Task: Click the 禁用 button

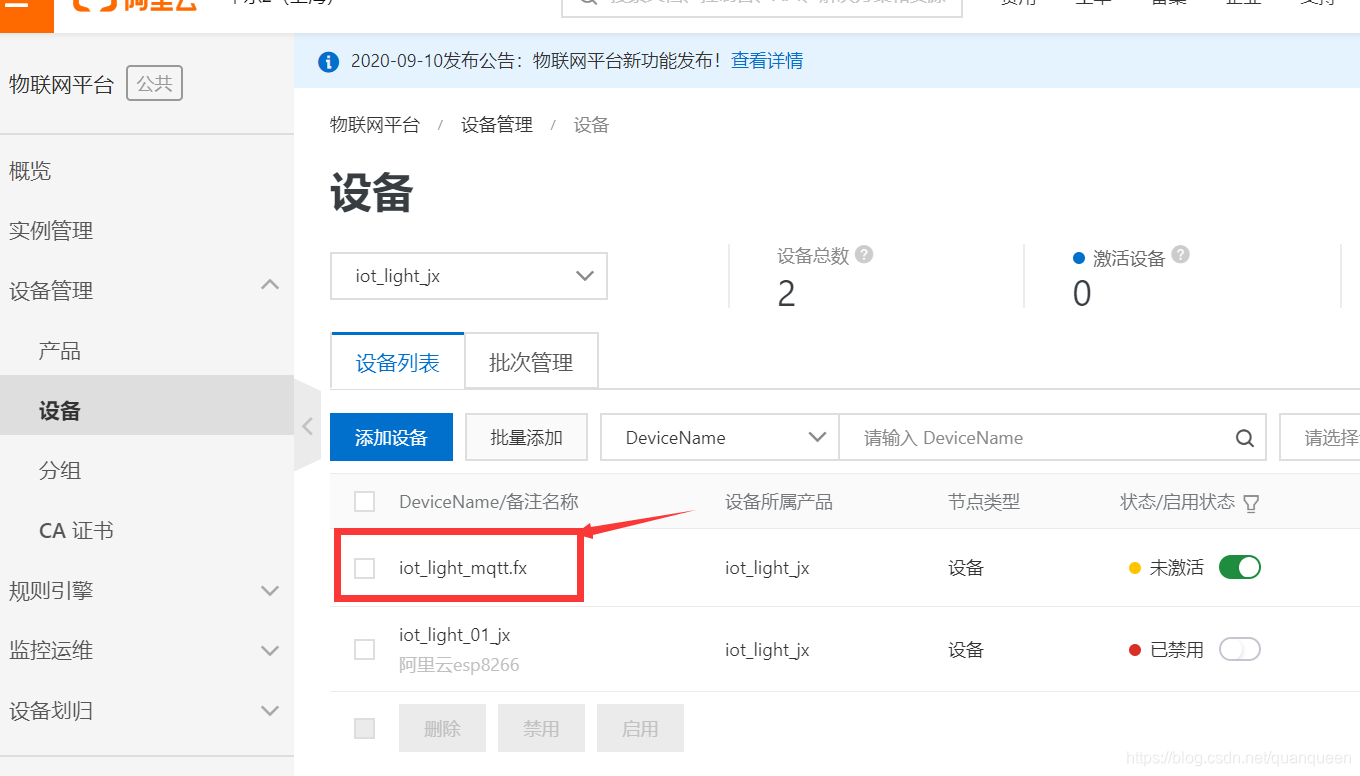Action: click(541, 728)
